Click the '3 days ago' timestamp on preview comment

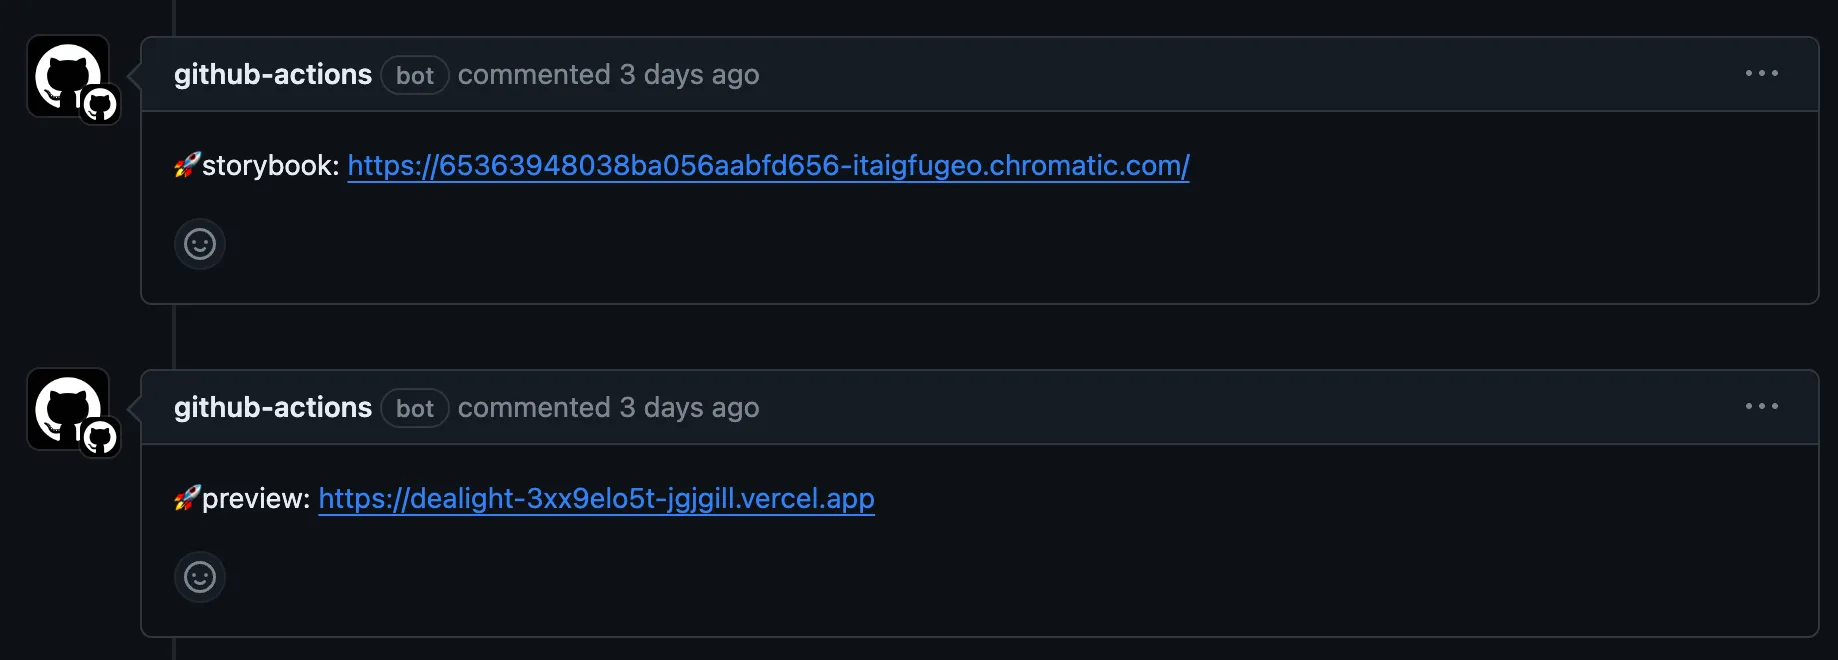click(689, 407)
